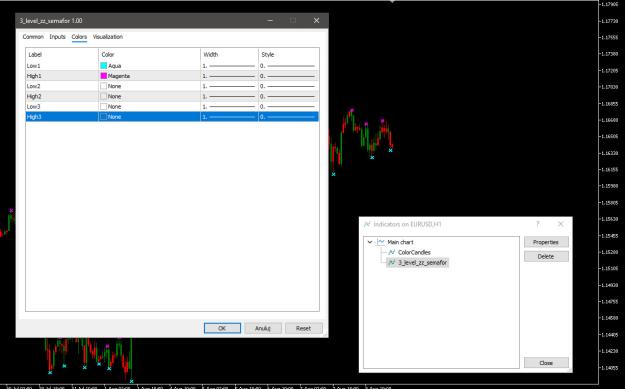Select Main chart in indicators tree
This screenshot has width=625, height=389.
pos(400,242)
